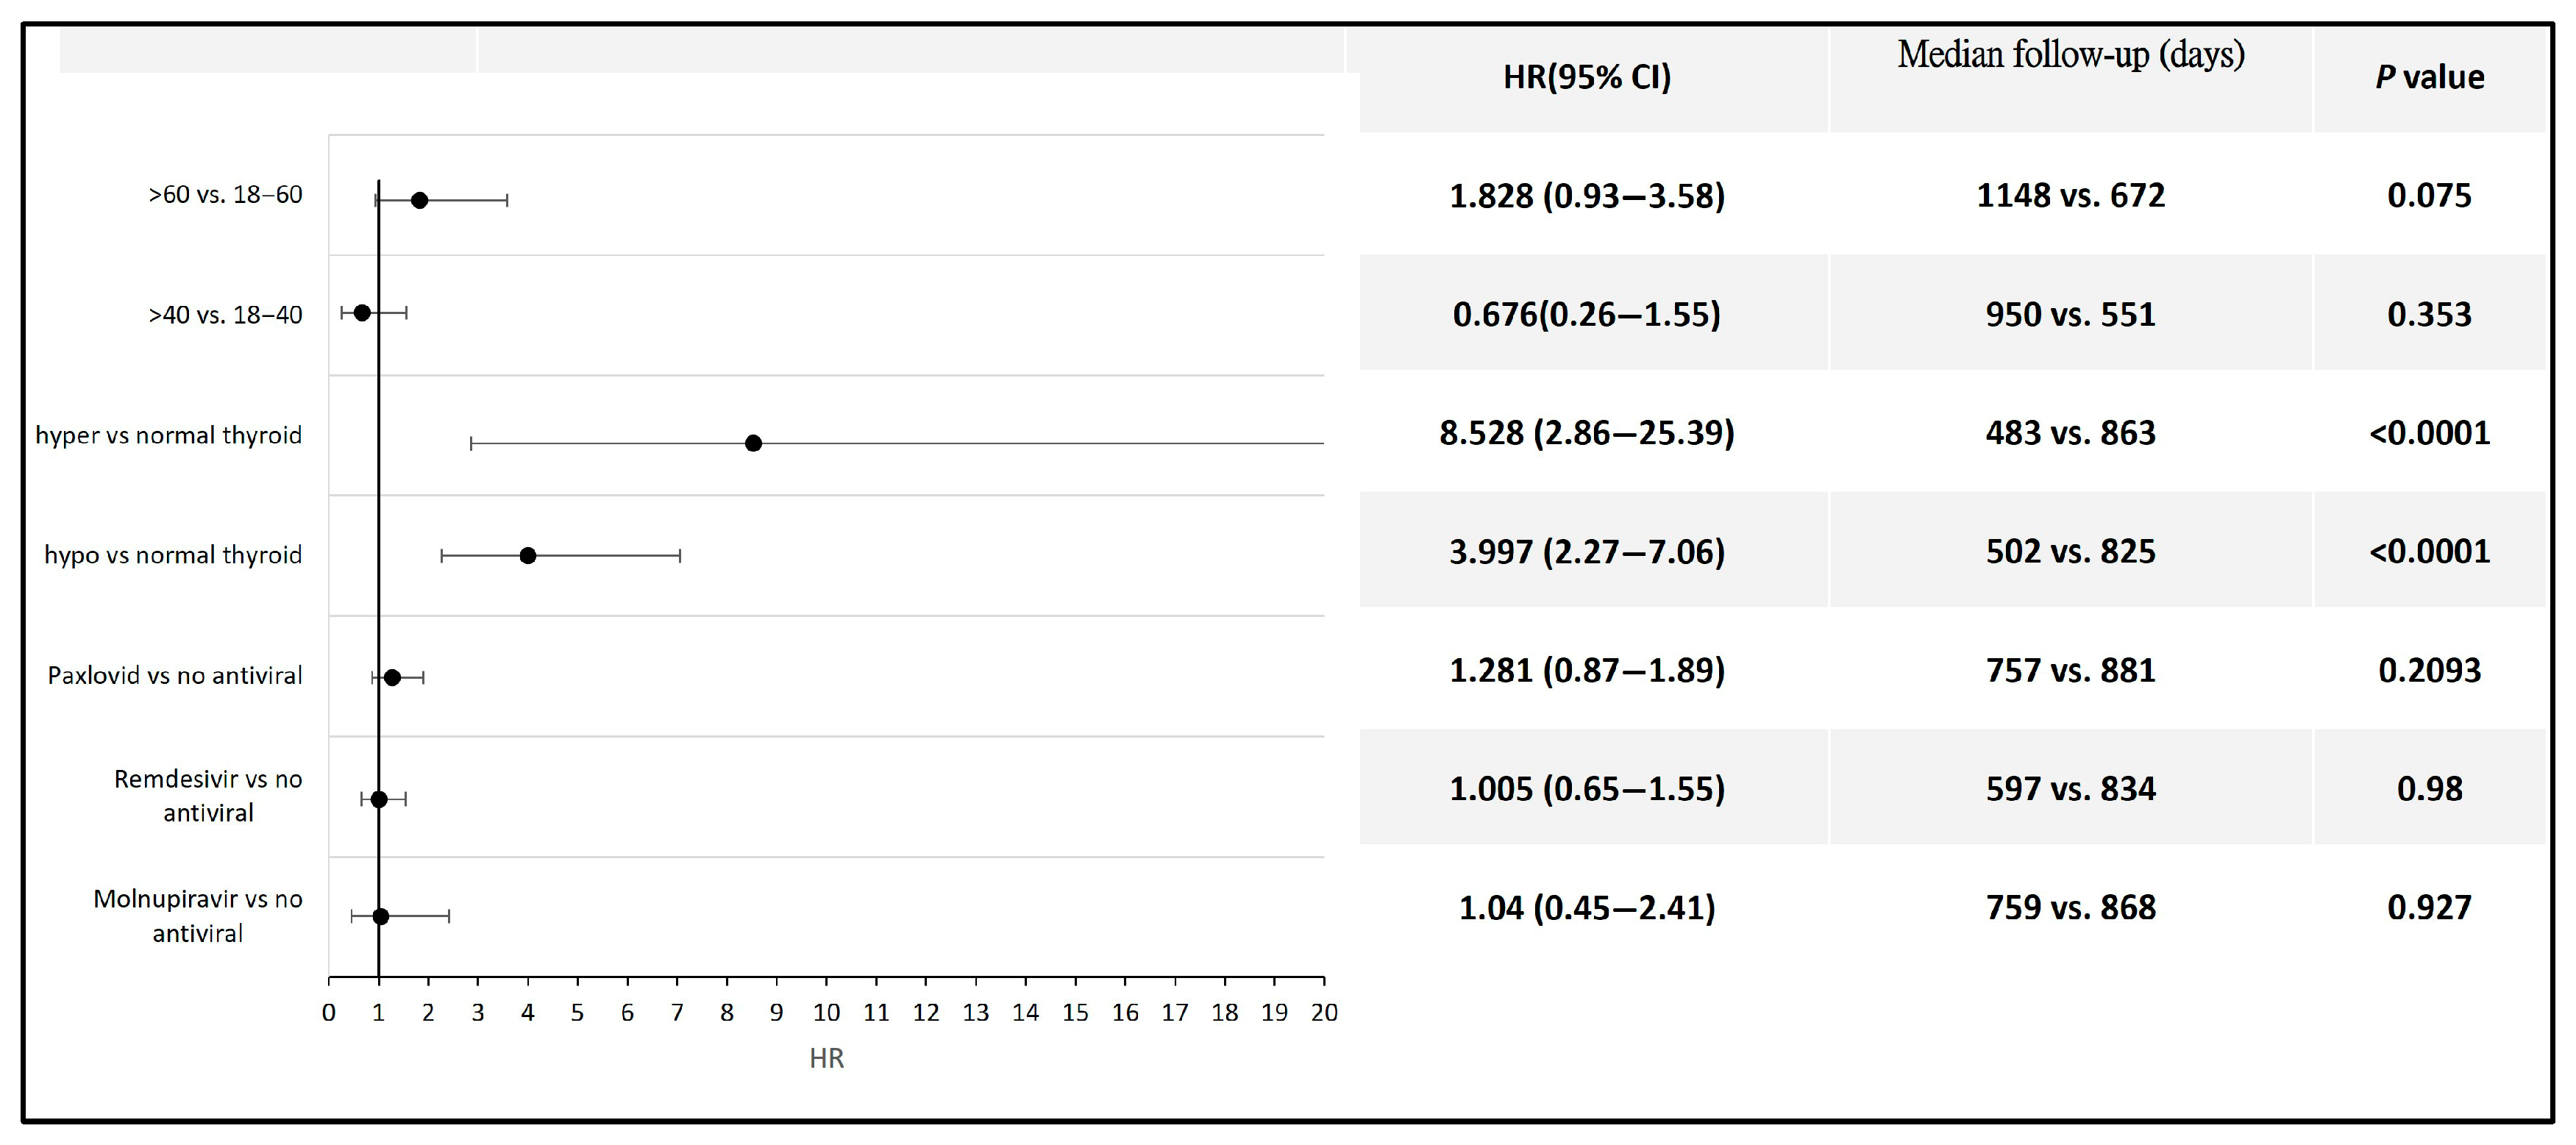Click the Paxlovid vs no antiviral marker

392,677
